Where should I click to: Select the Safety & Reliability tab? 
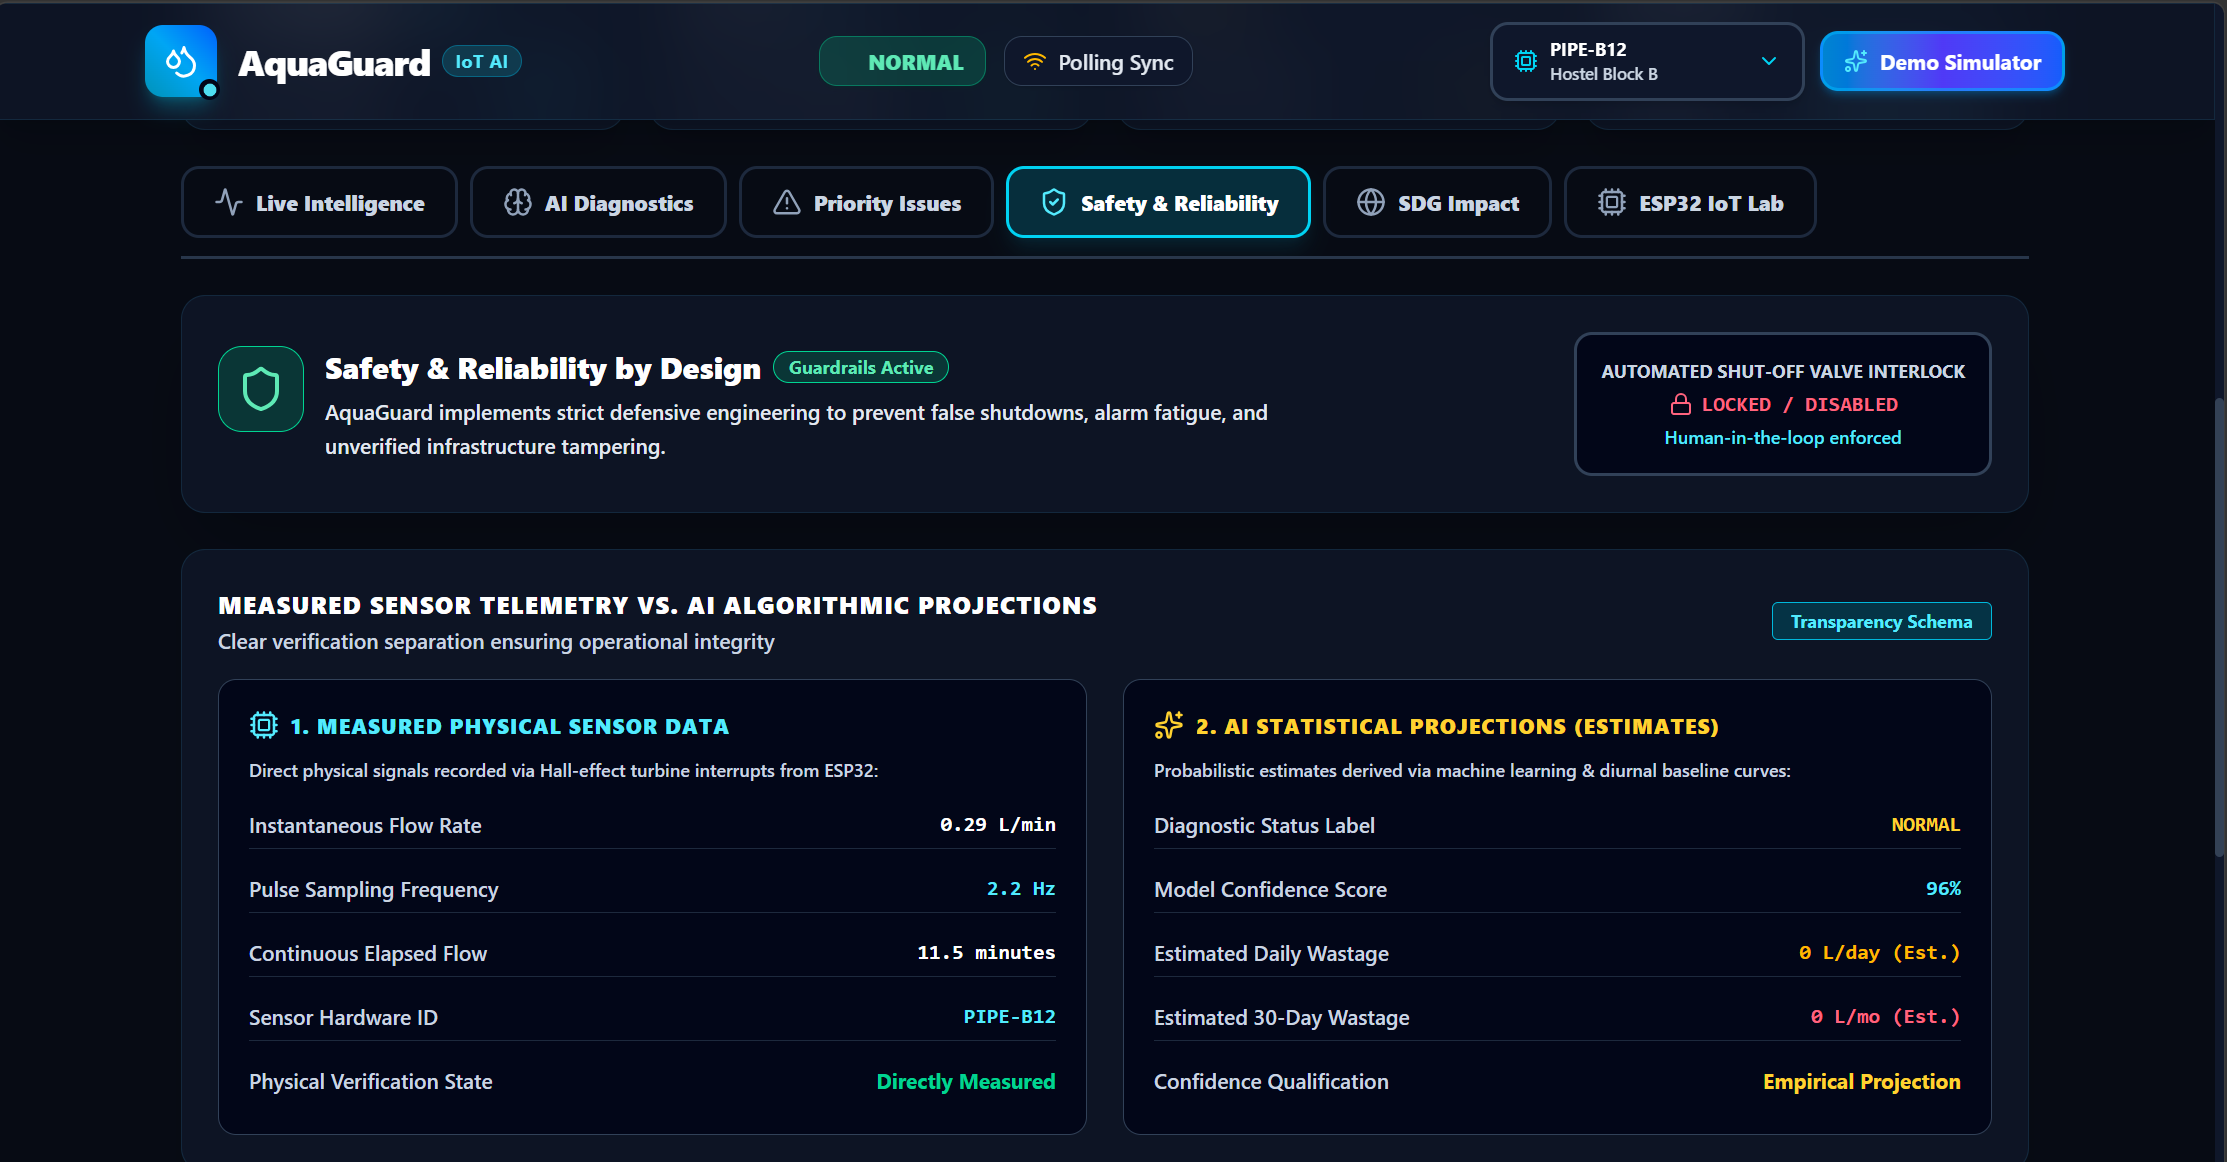1158,203
